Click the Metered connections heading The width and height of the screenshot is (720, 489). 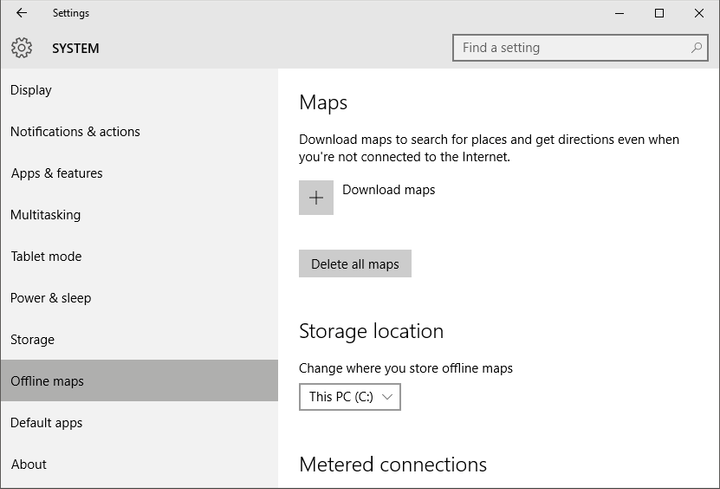pos(393,464)
